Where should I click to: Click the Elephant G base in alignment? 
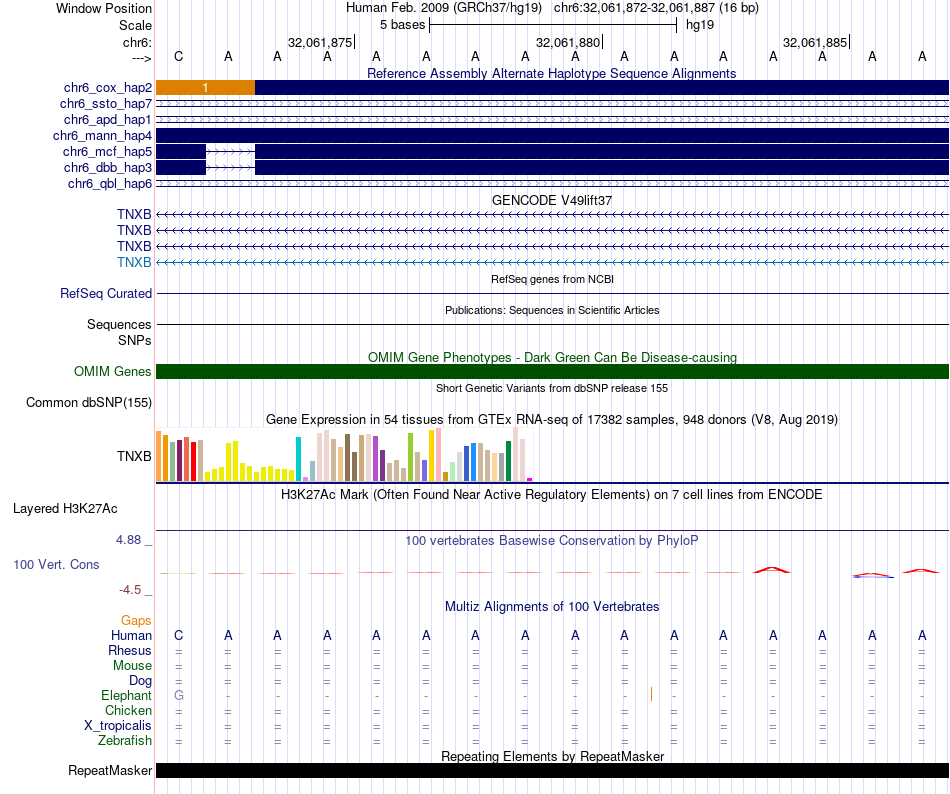179,695
